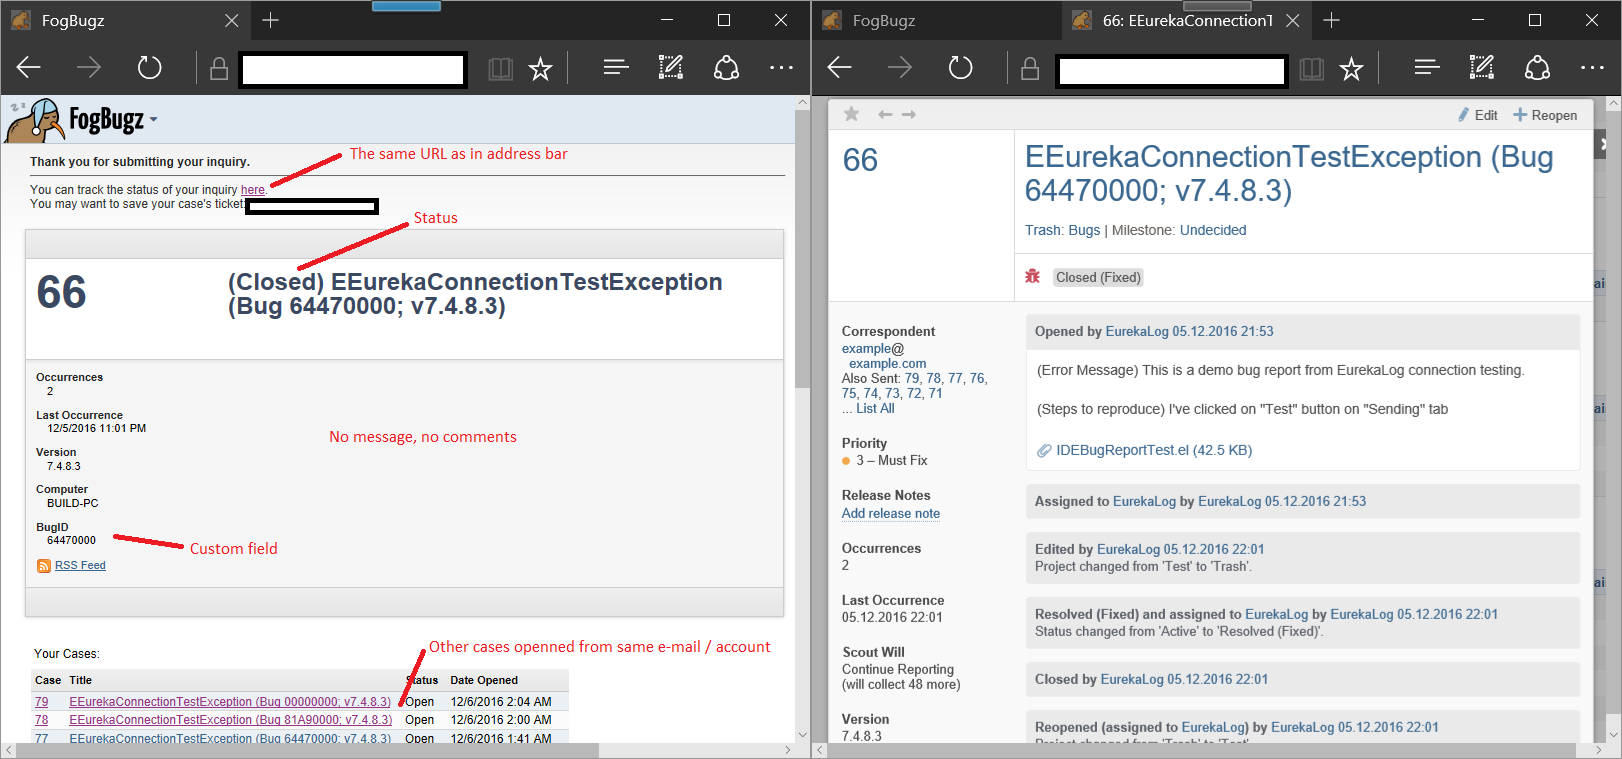
Task: Open the 'here' inquiry tracking link
Action: 252,190
